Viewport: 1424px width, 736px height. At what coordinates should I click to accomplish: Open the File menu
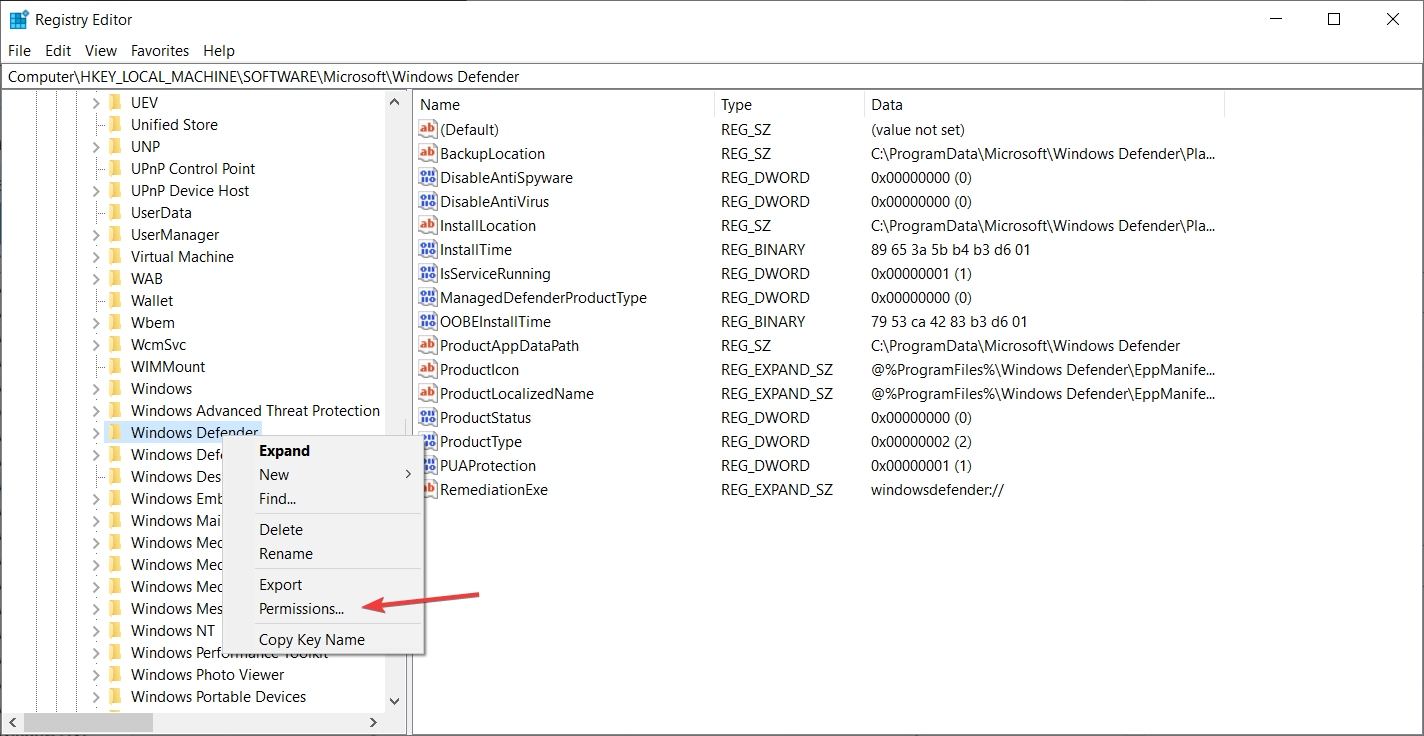pos(19,50)
